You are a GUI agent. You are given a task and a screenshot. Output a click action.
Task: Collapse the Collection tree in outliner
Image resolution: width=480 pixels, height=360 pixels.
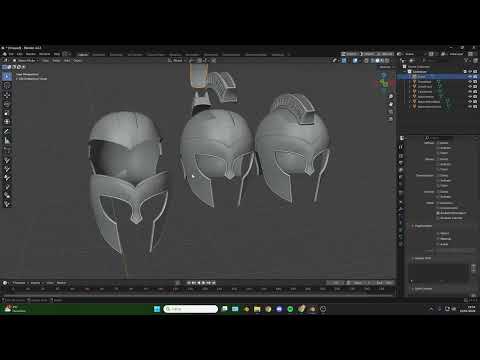point(405,71)
